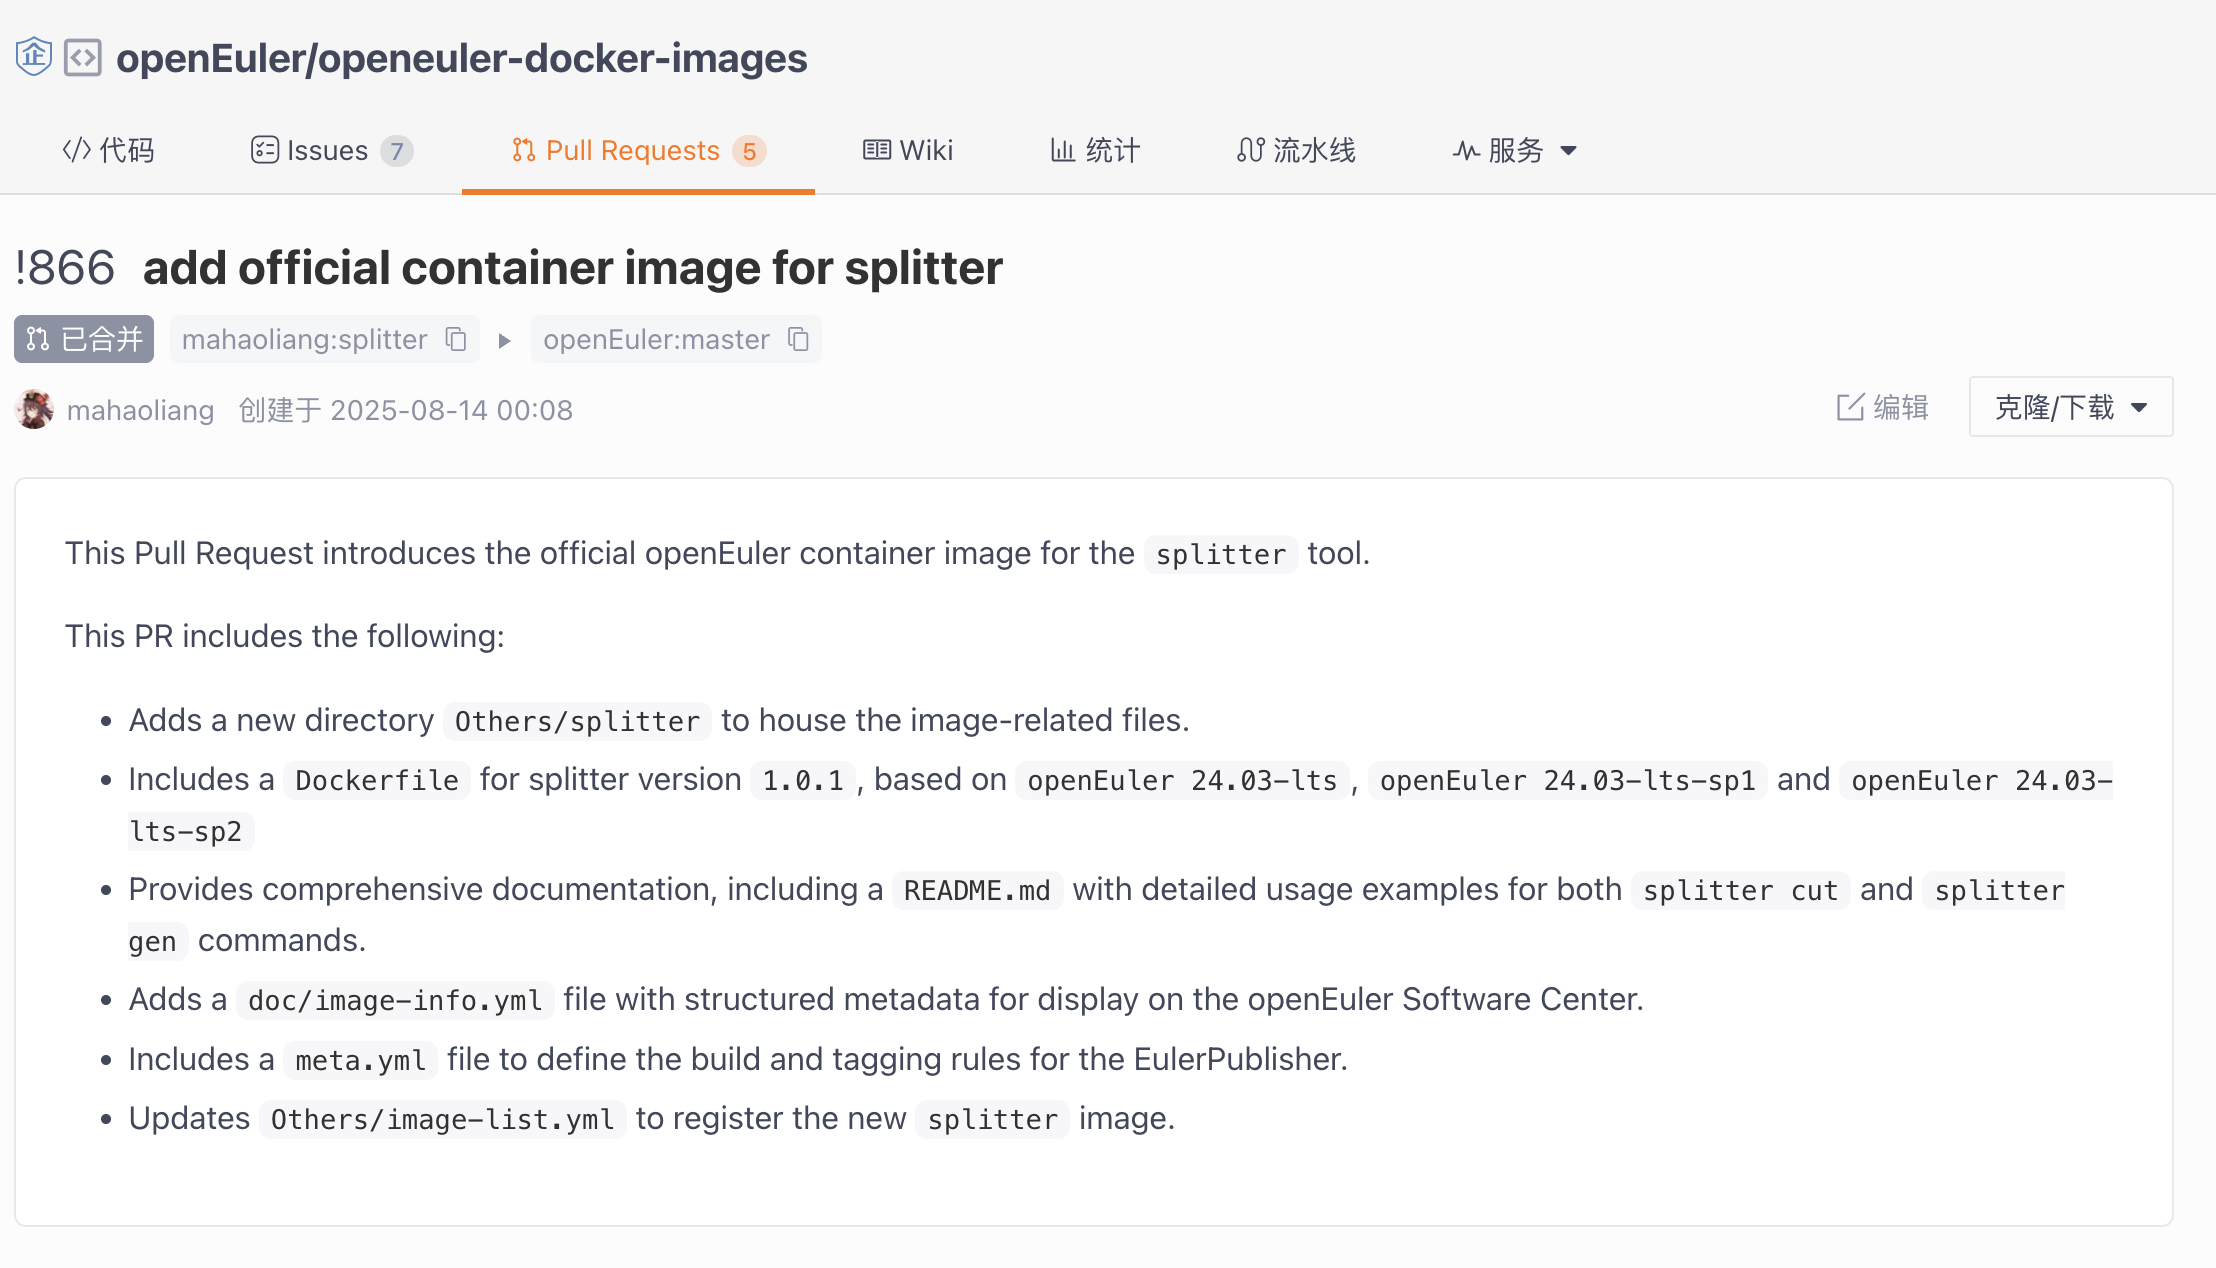Click the enterprise shield badge icon
This screenshot has height=1268, width=2216.
tap(34, 57)
